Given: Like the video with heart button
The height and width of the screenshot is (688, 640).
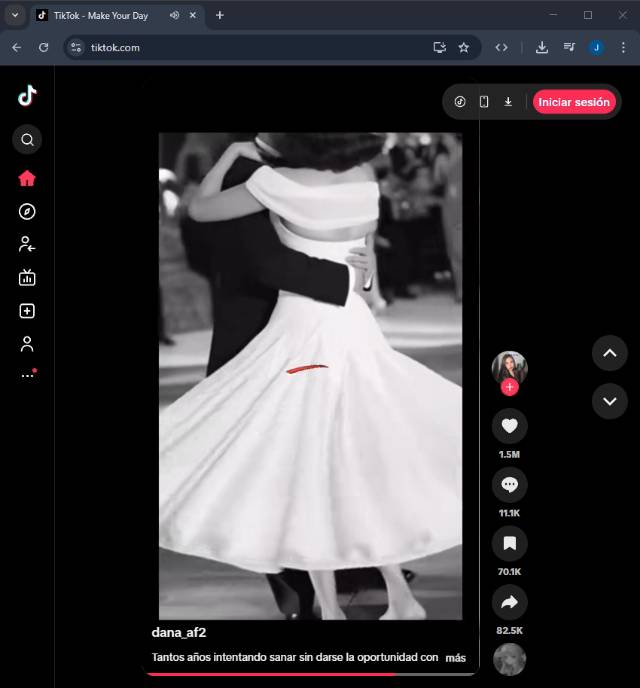Looking at the screenshot, I should coord(509,426).
